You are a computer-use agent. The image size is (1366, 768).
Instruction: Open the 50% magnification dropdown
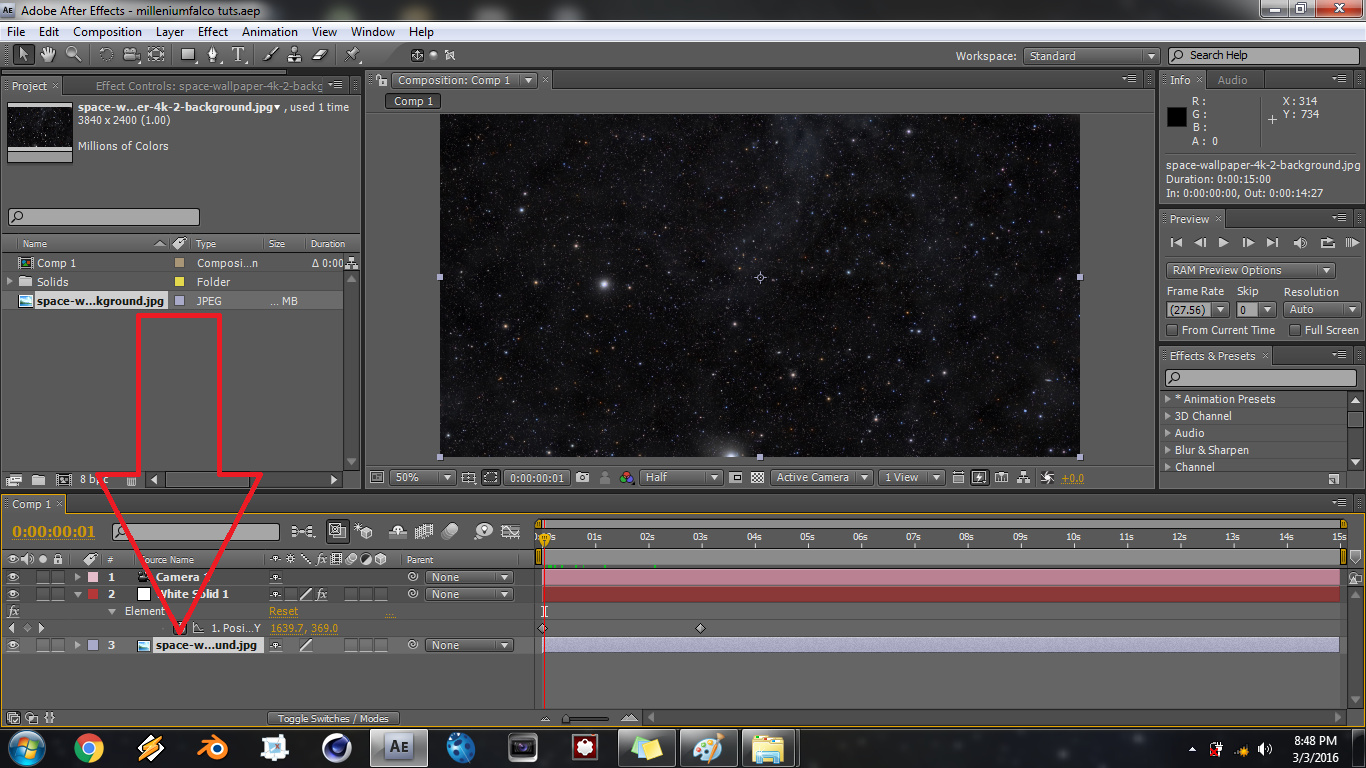point(422,478)
